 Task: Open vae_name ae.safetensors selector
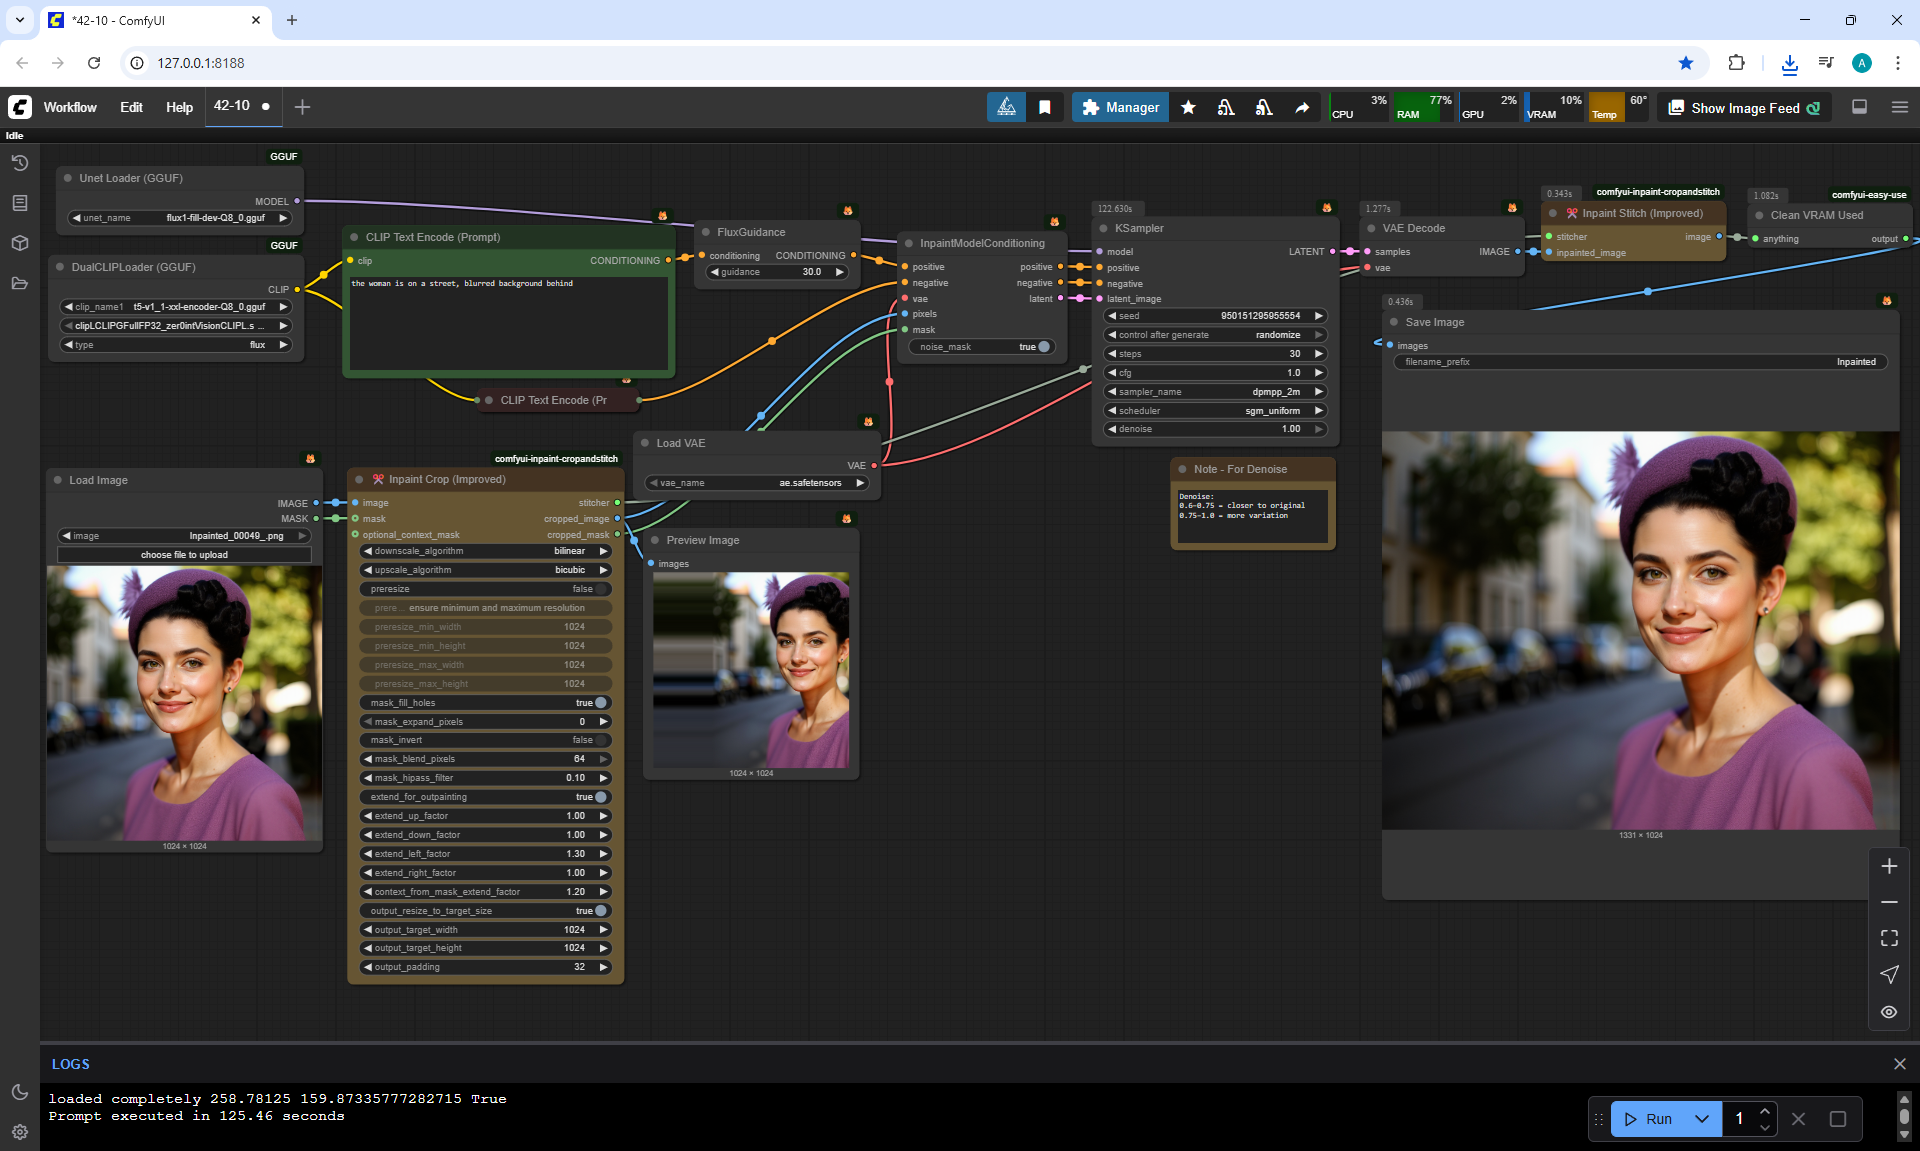tap(756, 483)
